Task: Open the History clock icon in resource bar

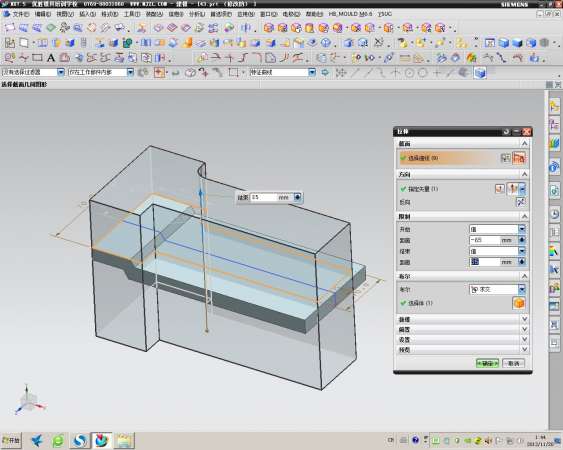Action: (x=554, y=214)
